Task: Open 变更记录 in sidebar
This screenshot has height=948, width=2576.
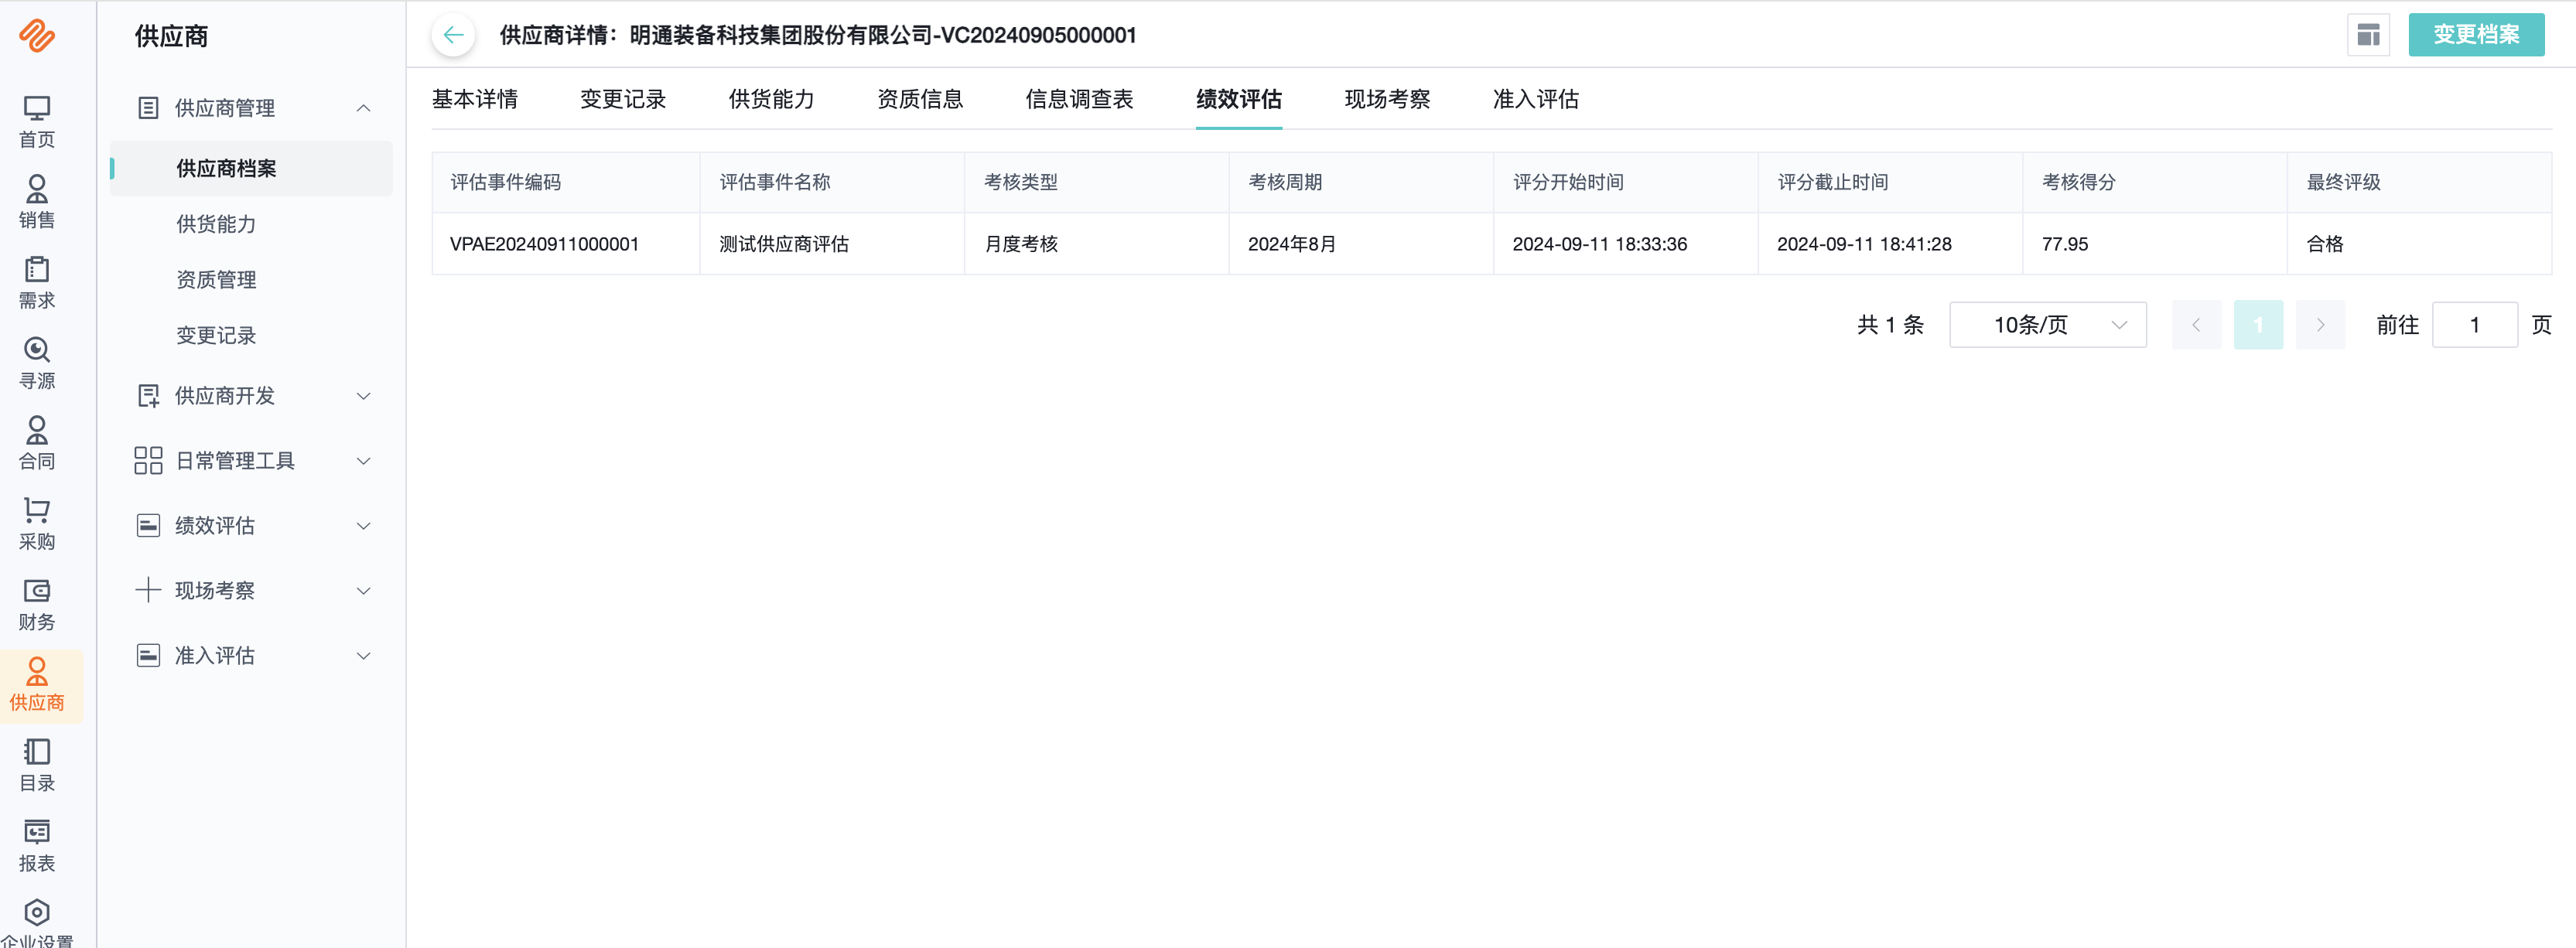Action: [x=216, y=335]
